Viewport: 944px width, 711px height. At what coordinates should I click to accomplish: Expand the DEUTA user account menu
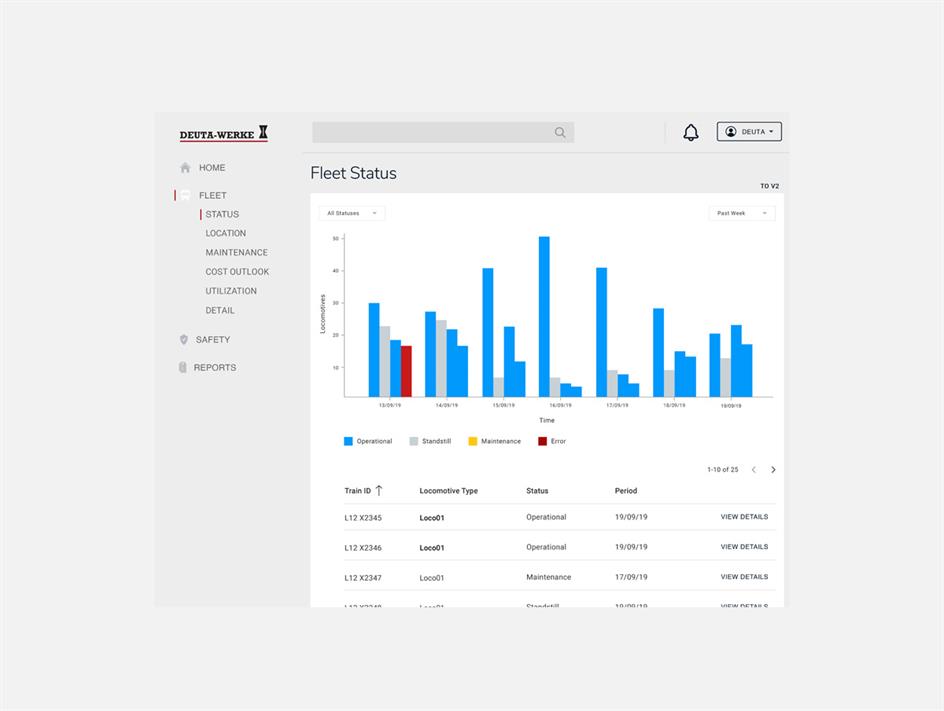point(749,132)
